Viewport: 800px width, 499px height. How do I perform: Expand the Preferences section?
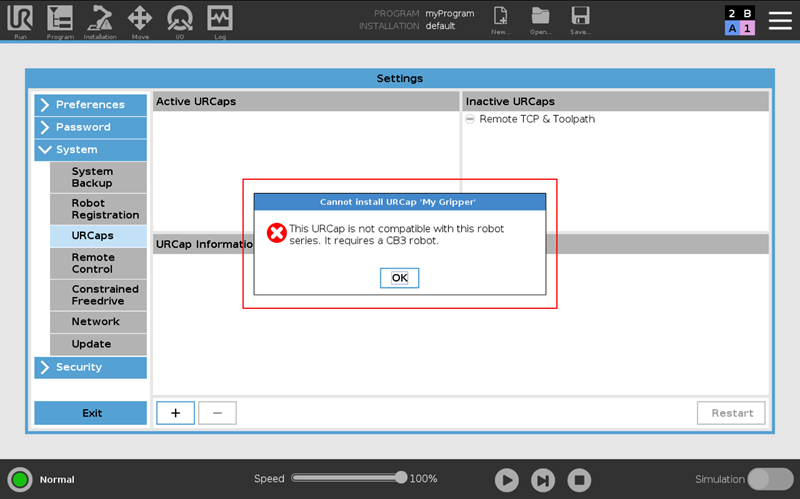(x=90, y=105)
